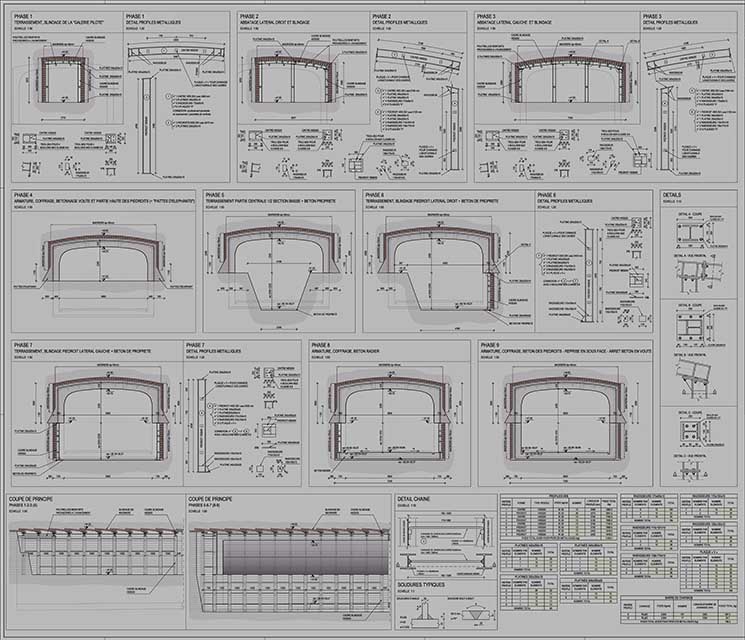The height and width of the screenshot is (640, 745).
Task: Click the 'PHASE 4' Armature Coffrage Betonnage title
Action: 104,198
